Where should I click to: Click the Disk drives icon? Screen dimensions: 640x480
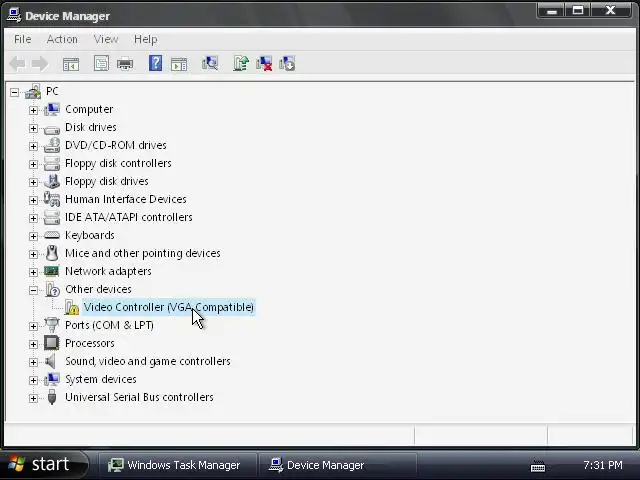point(52,129)
